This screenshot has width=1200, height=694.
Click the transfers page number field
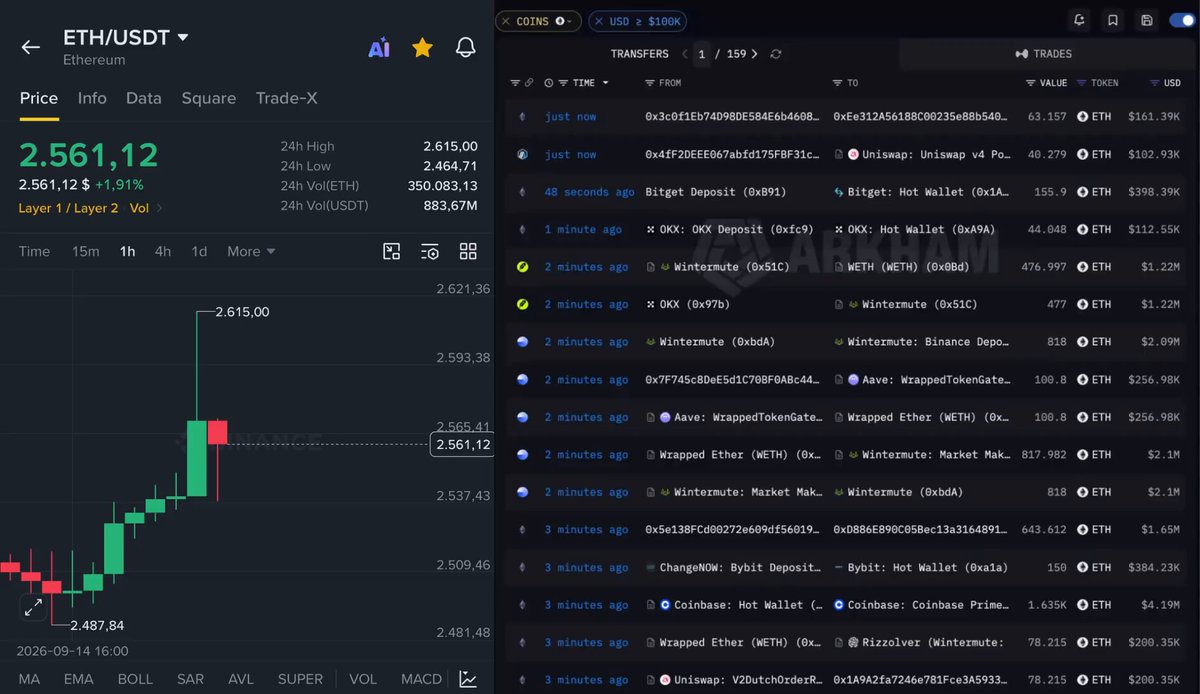[x=702, y=54]
